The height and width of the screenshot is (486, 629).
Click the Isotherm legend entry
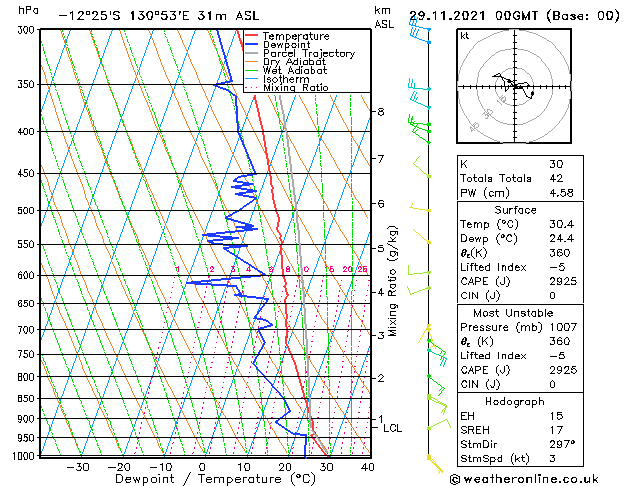(277, 79)
